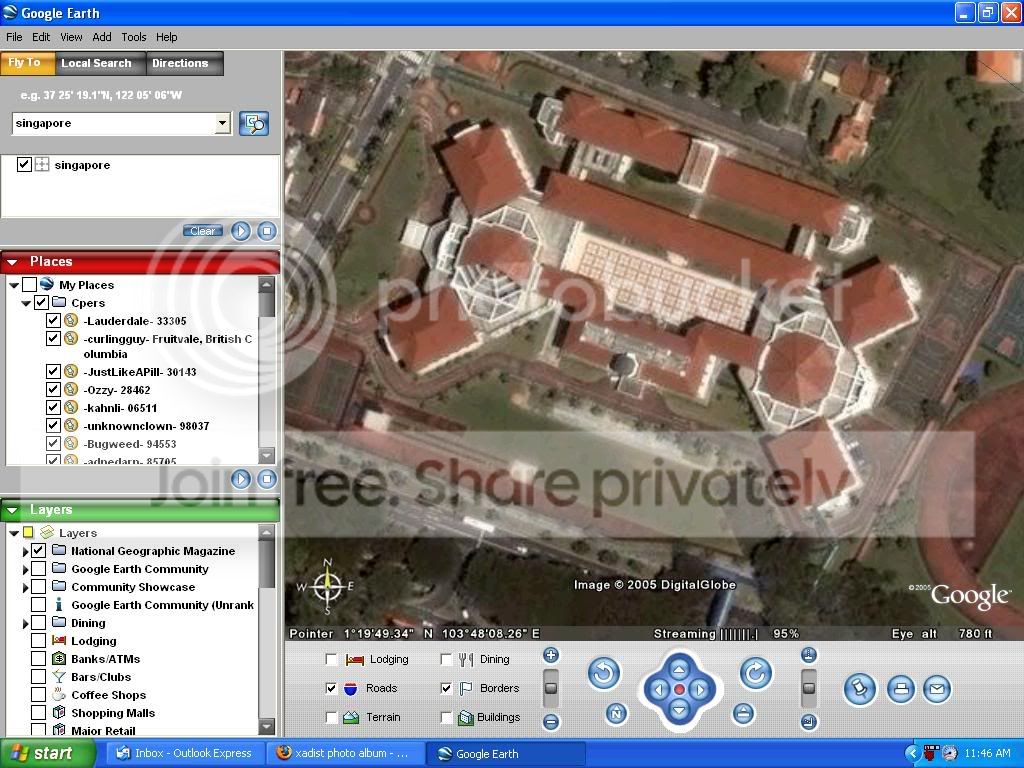Viewport: 1024px width, 768px height.
Task: Enable Terrain checkbox below map
Action: [332, 717]
